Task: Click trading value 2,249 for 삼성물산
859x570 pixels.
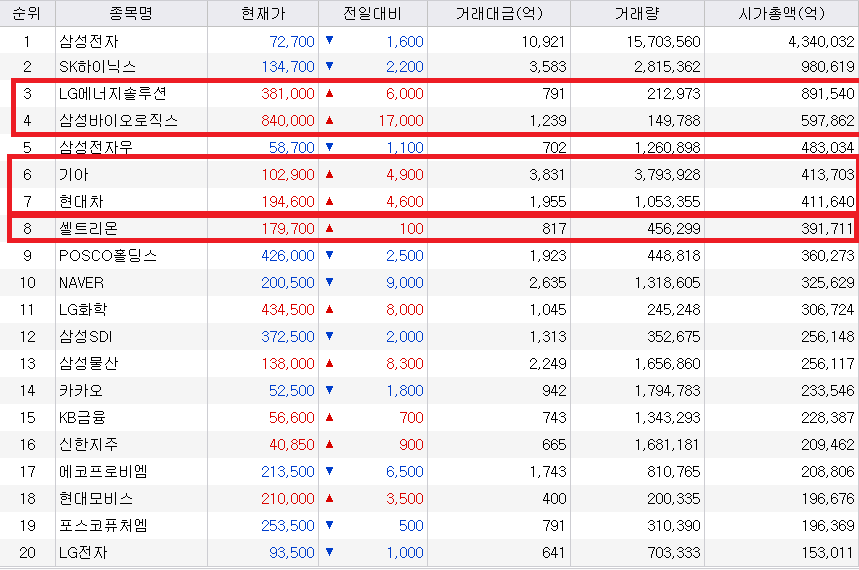Action: (548, 364)
